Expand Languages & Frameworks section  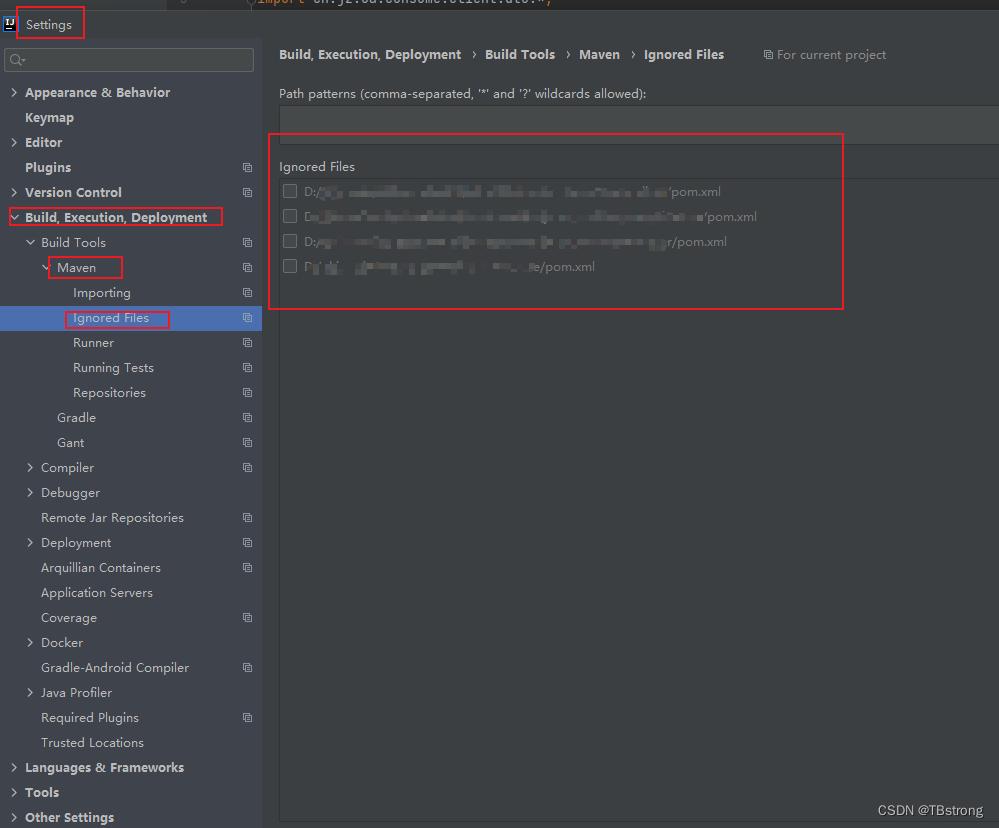[14, 767]
